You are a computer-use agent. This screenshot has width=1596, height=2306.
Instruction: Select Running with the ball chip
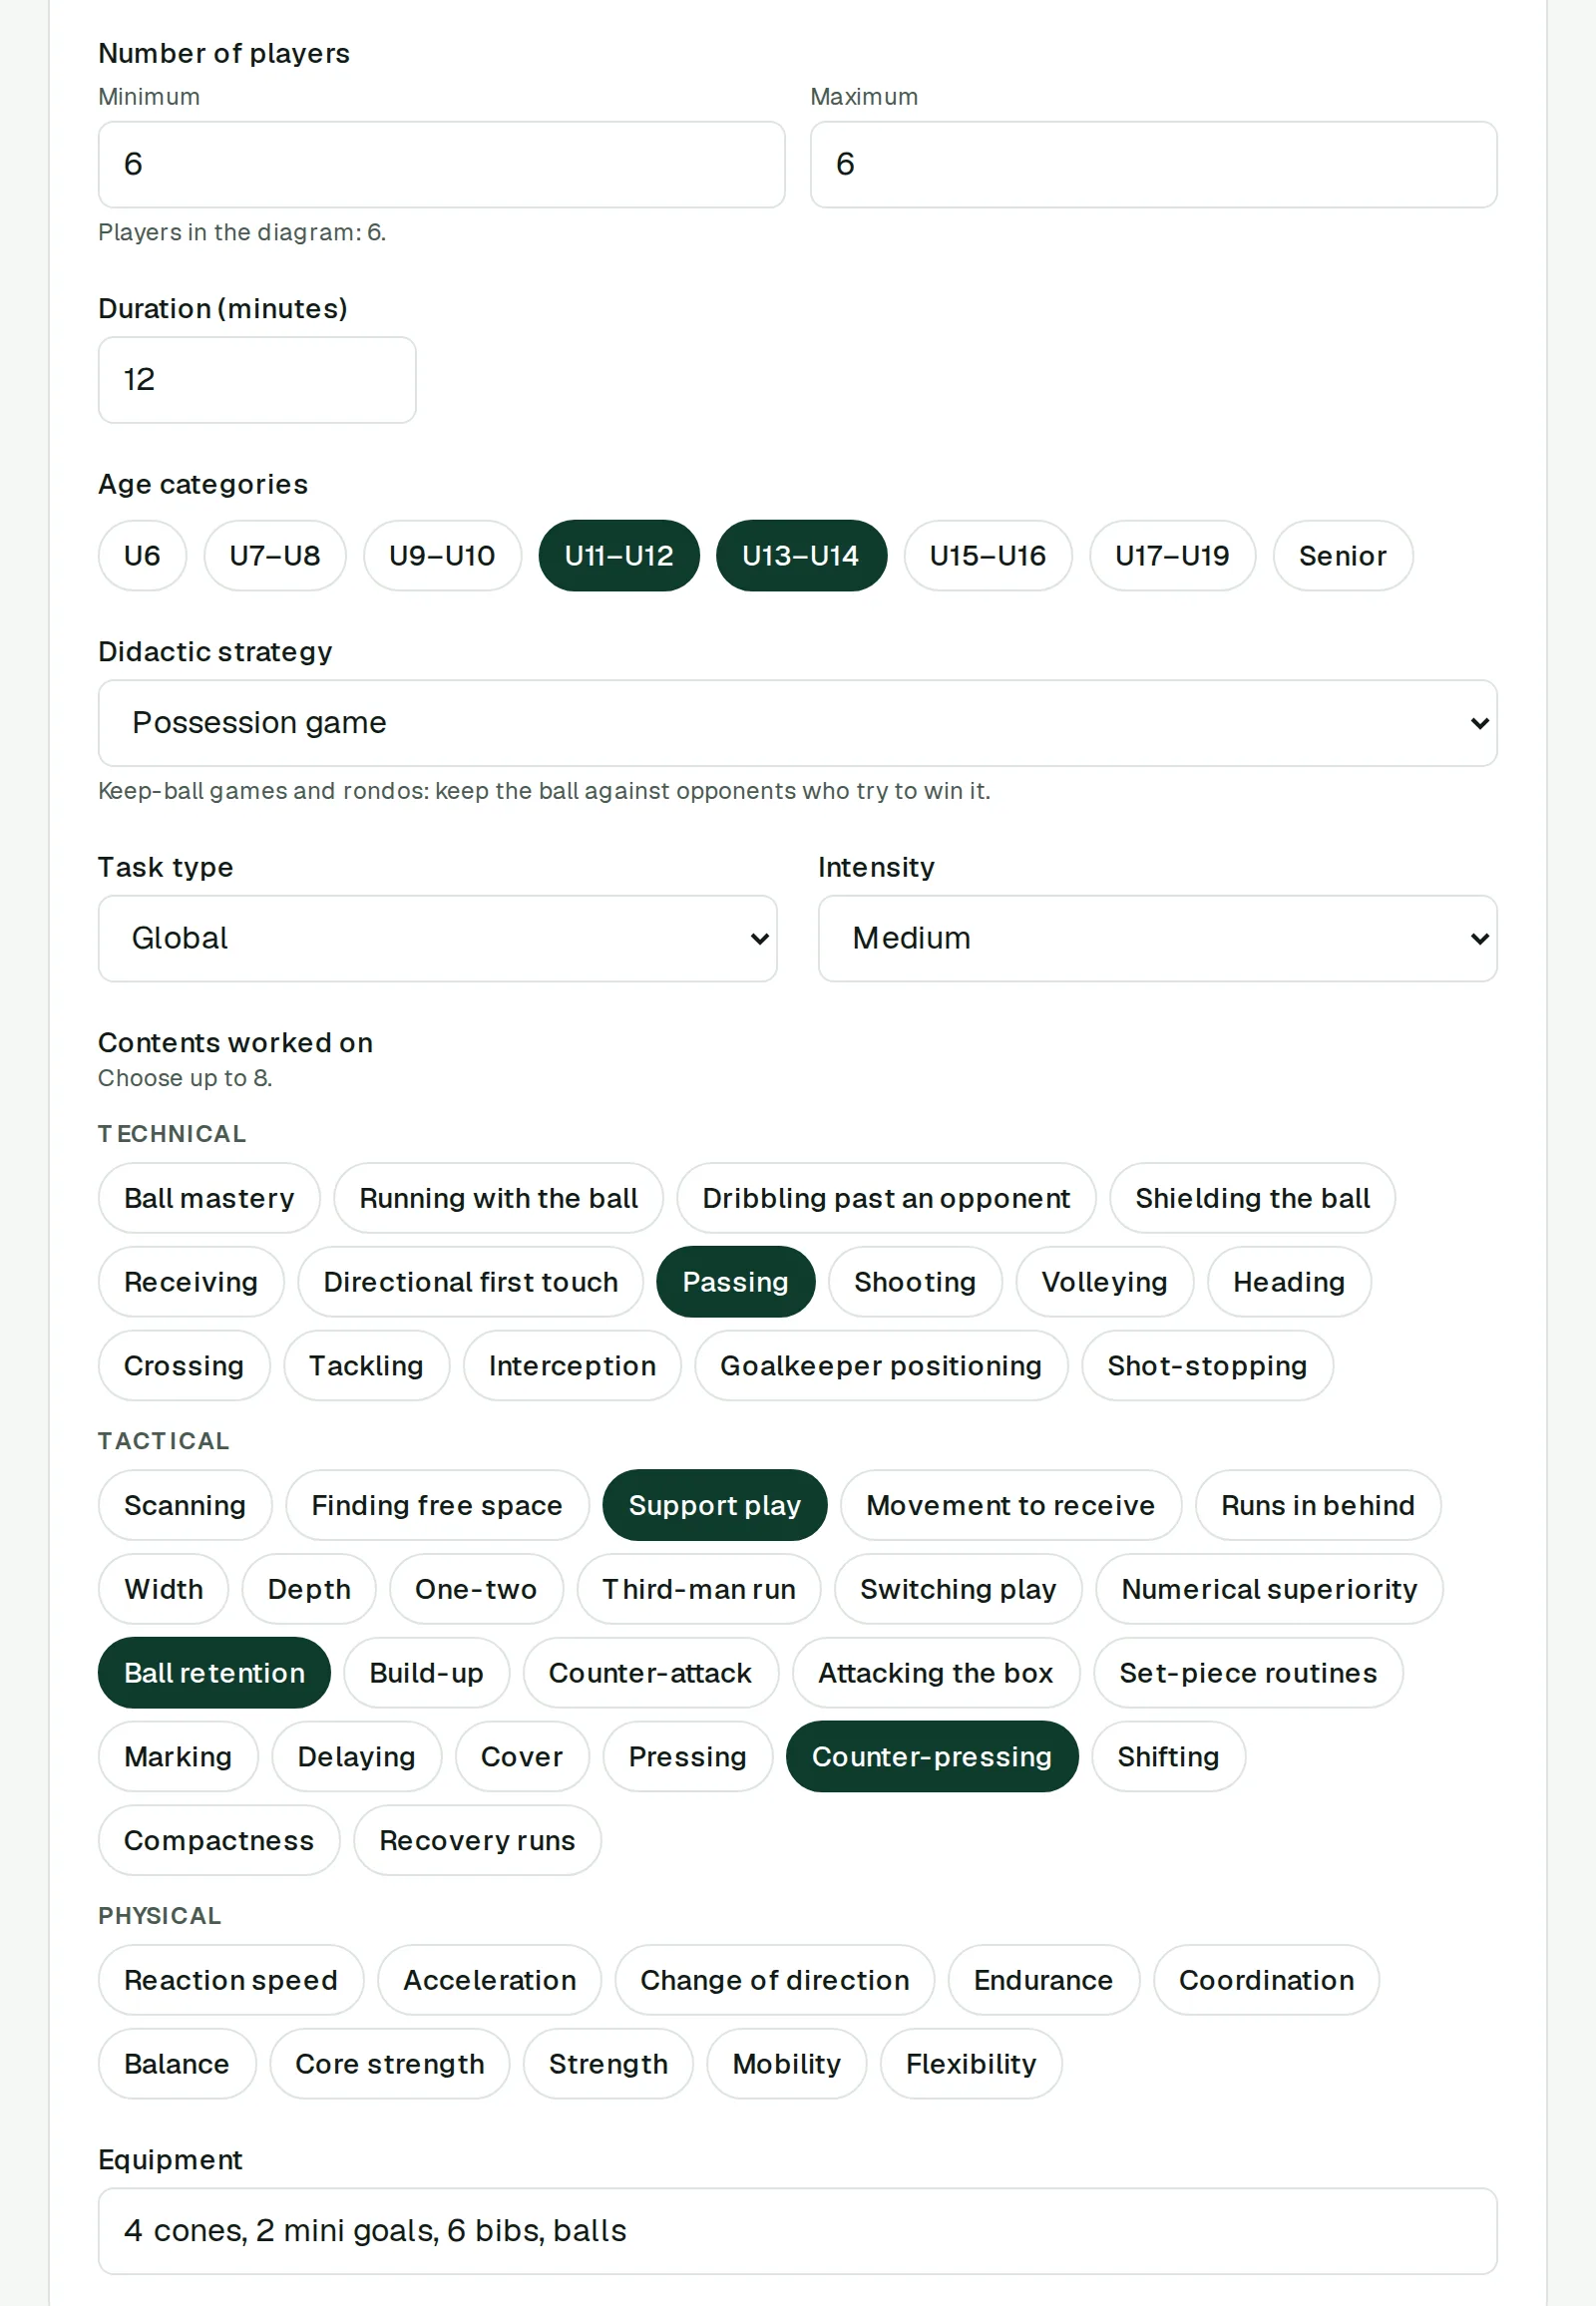point(498,1198)
